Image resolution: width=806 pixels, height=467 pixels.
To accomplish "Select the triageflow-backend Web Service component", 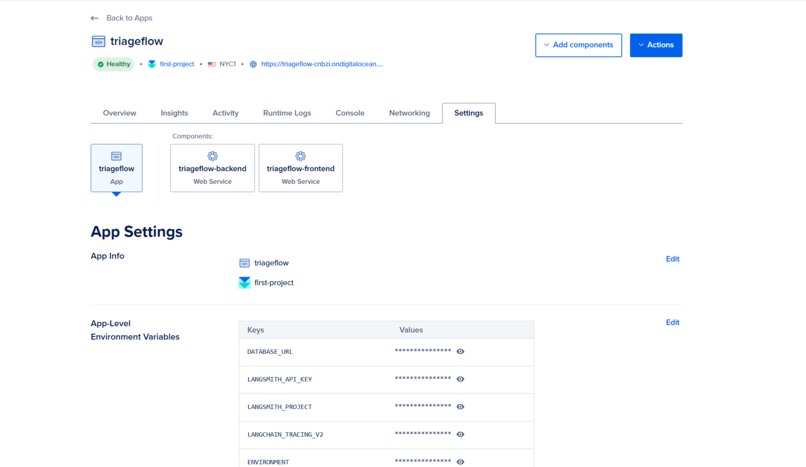I will (x=212, y=168).
